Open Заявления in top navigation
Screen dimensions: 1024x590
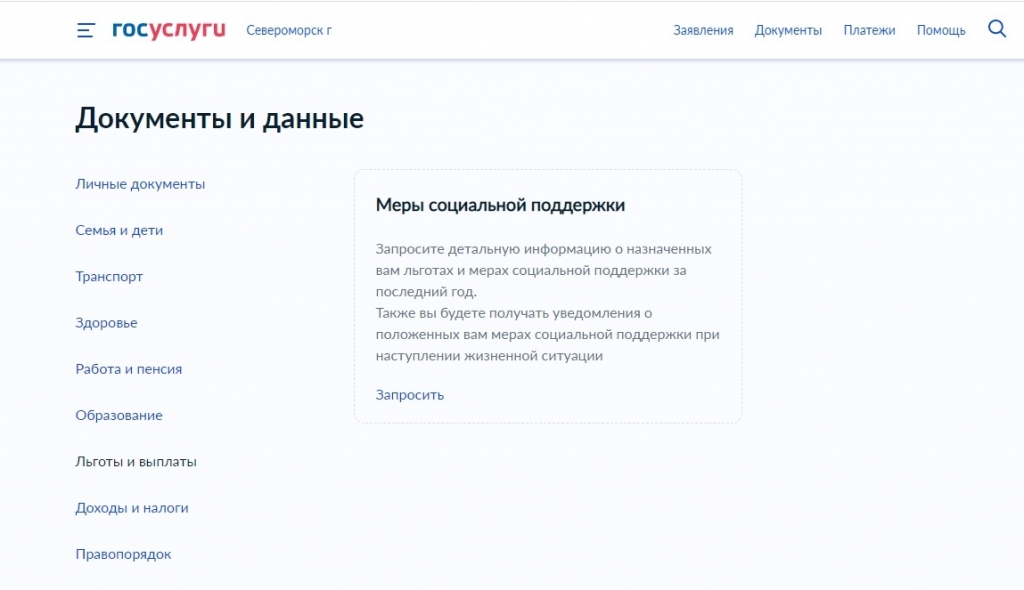[703, 31]
